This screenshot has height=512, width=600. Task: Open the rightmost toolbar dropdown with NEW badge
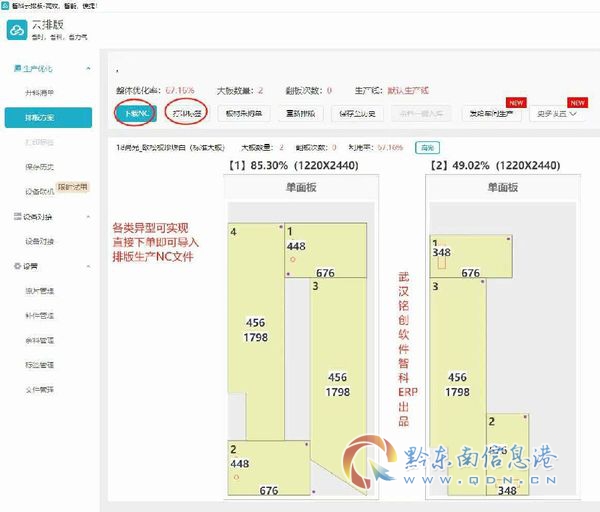[557, 114]
